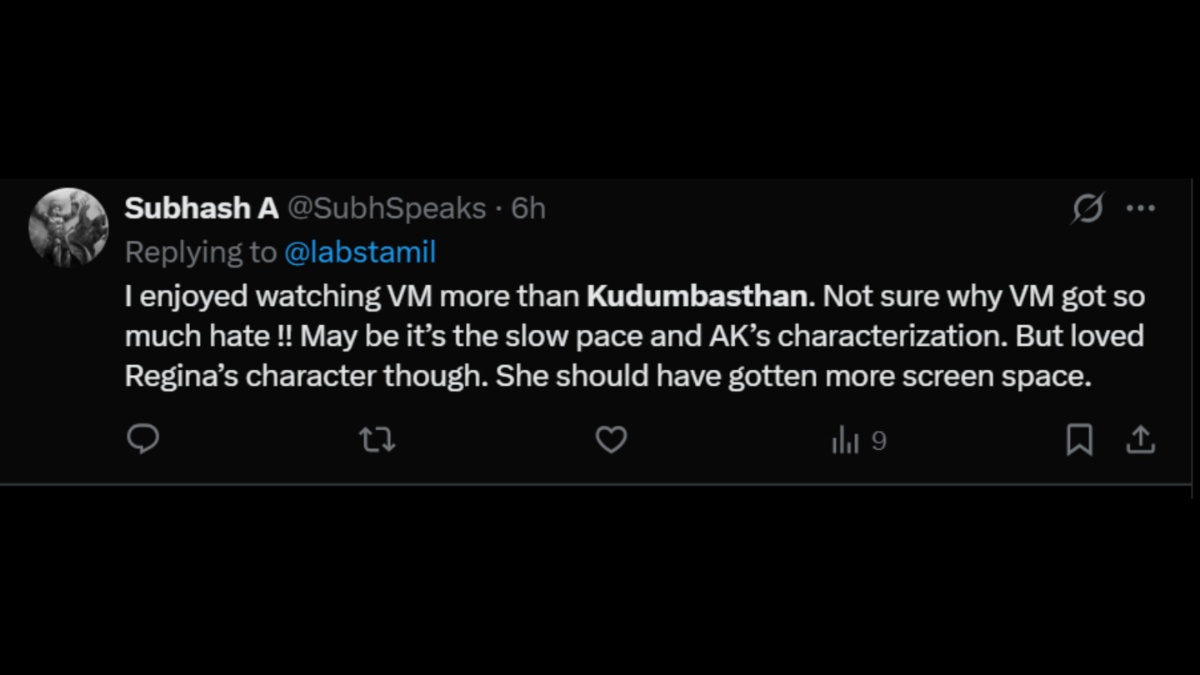The width and height of the screenshot is (1200, 675).
Task: Click the Reply speech bubble icon
Action: (x=144, y=440)
